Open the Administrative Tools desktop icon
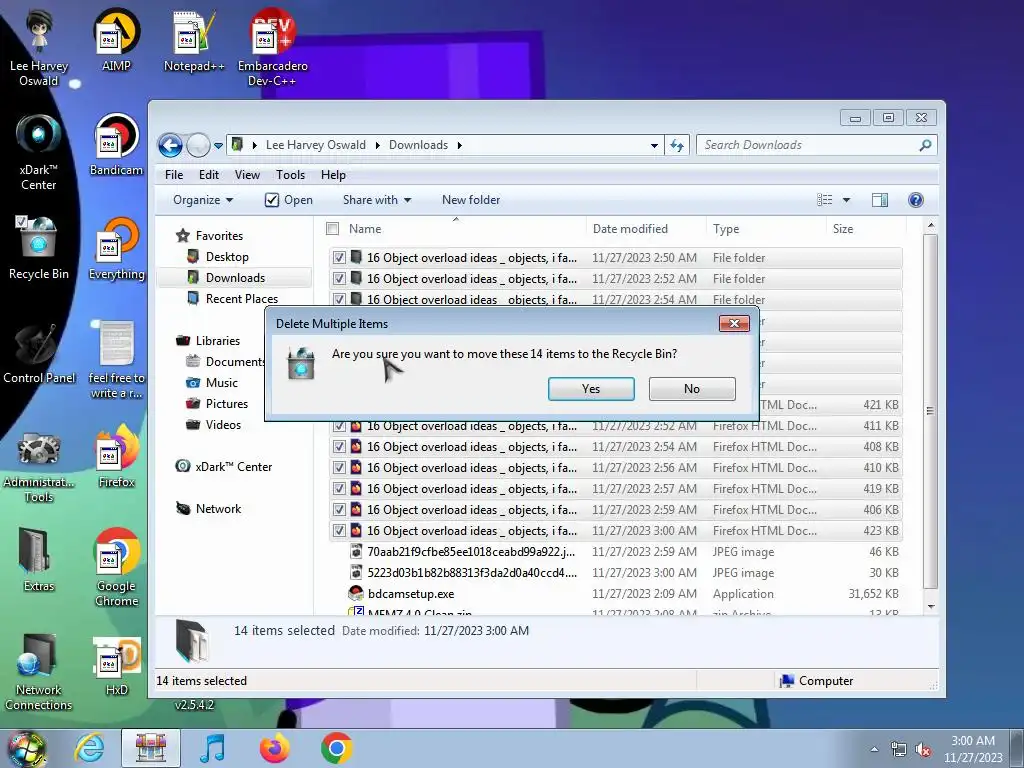This screenshot has width=1024, height=768. [39, 467]
